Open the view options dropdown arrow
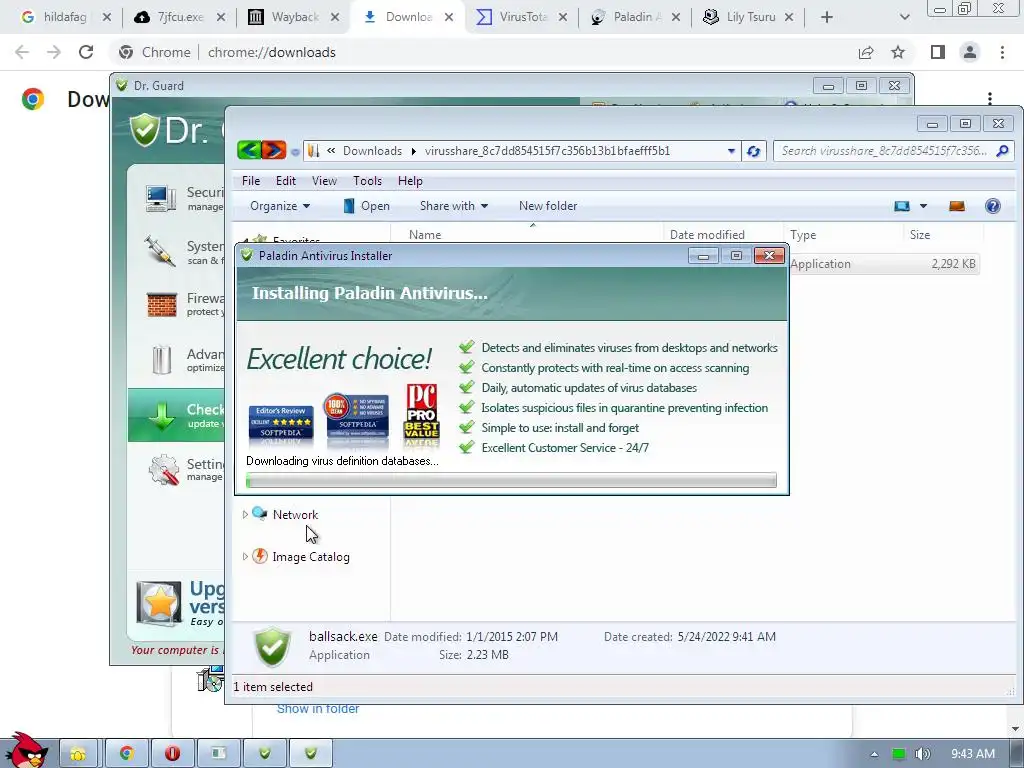Screen dimensions: 1024x768 click(923, 206)
